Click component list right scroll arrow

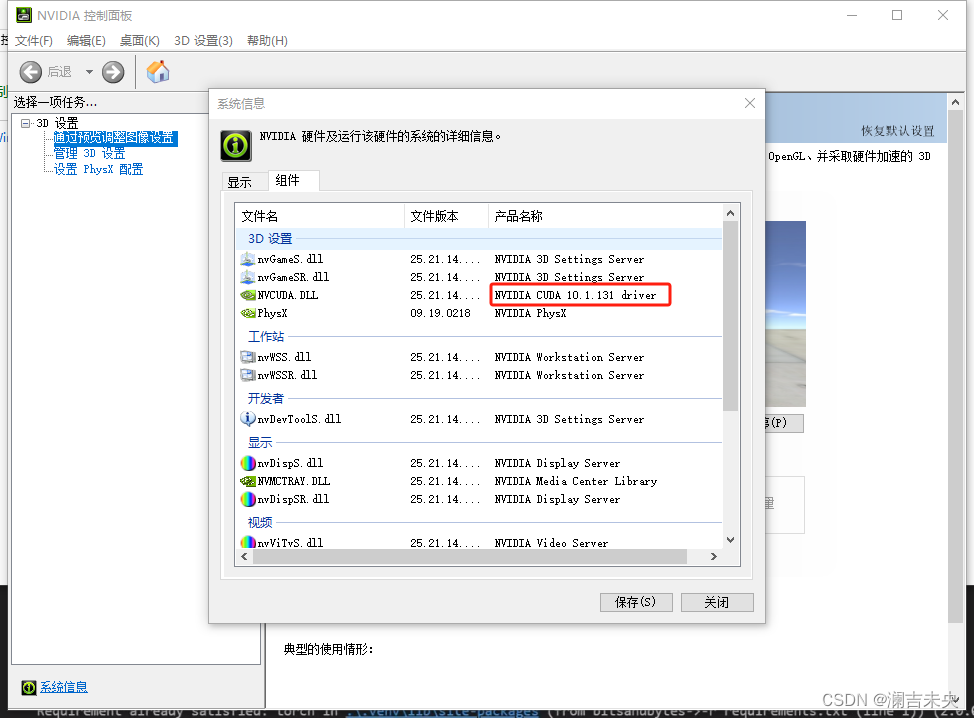(714, 557)
